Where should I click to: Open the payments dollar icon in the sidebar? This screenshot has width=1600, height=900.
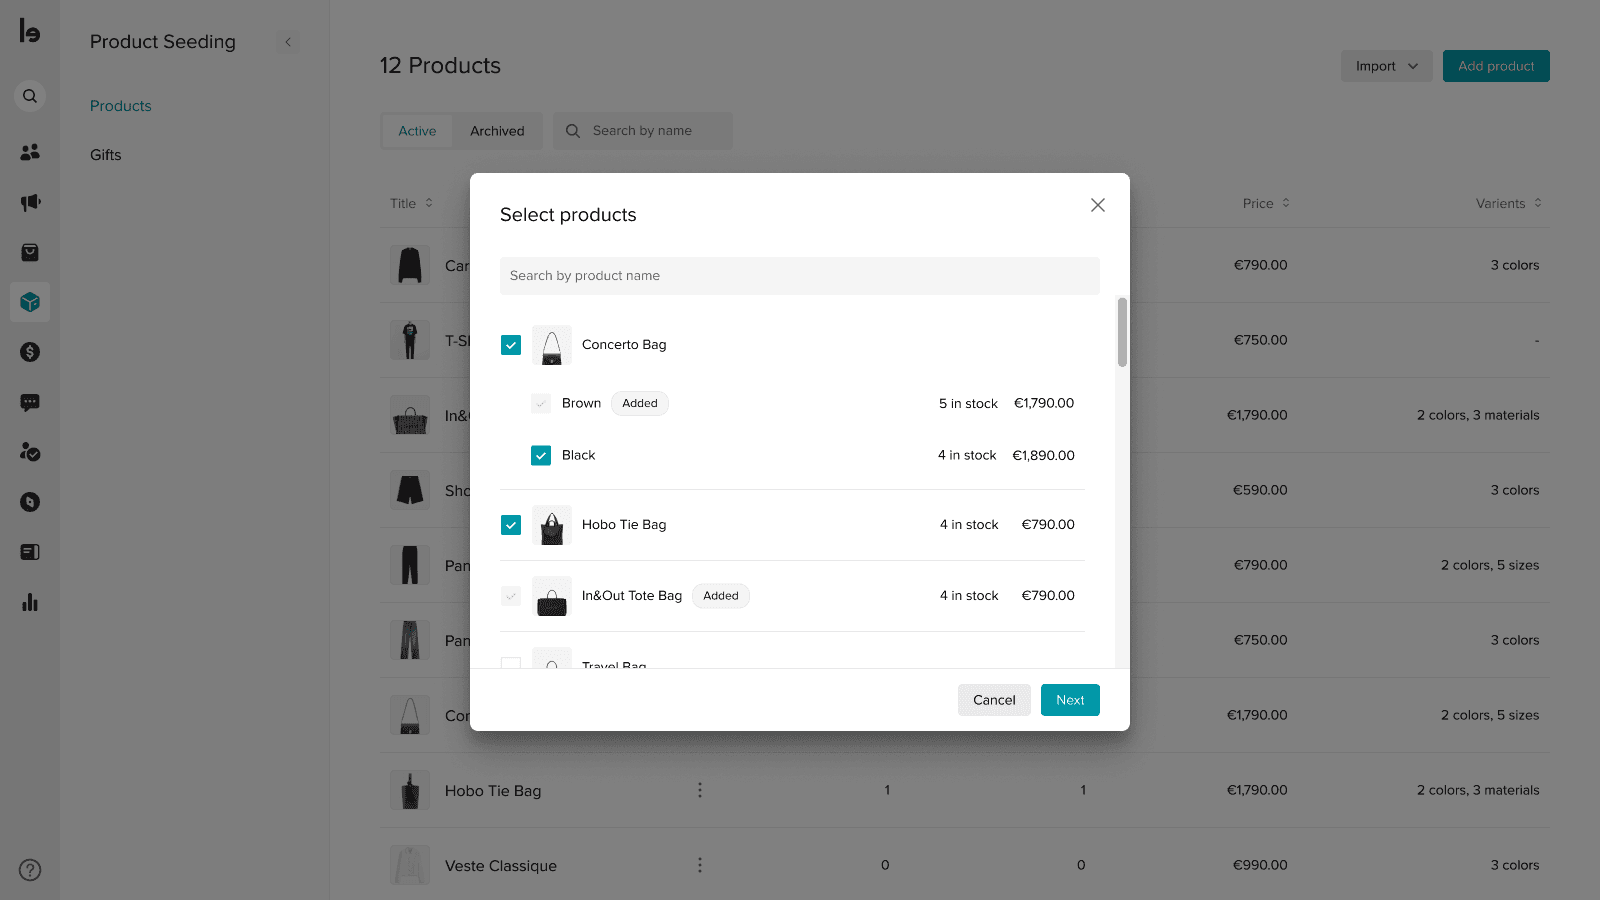[x=29, y=352]
